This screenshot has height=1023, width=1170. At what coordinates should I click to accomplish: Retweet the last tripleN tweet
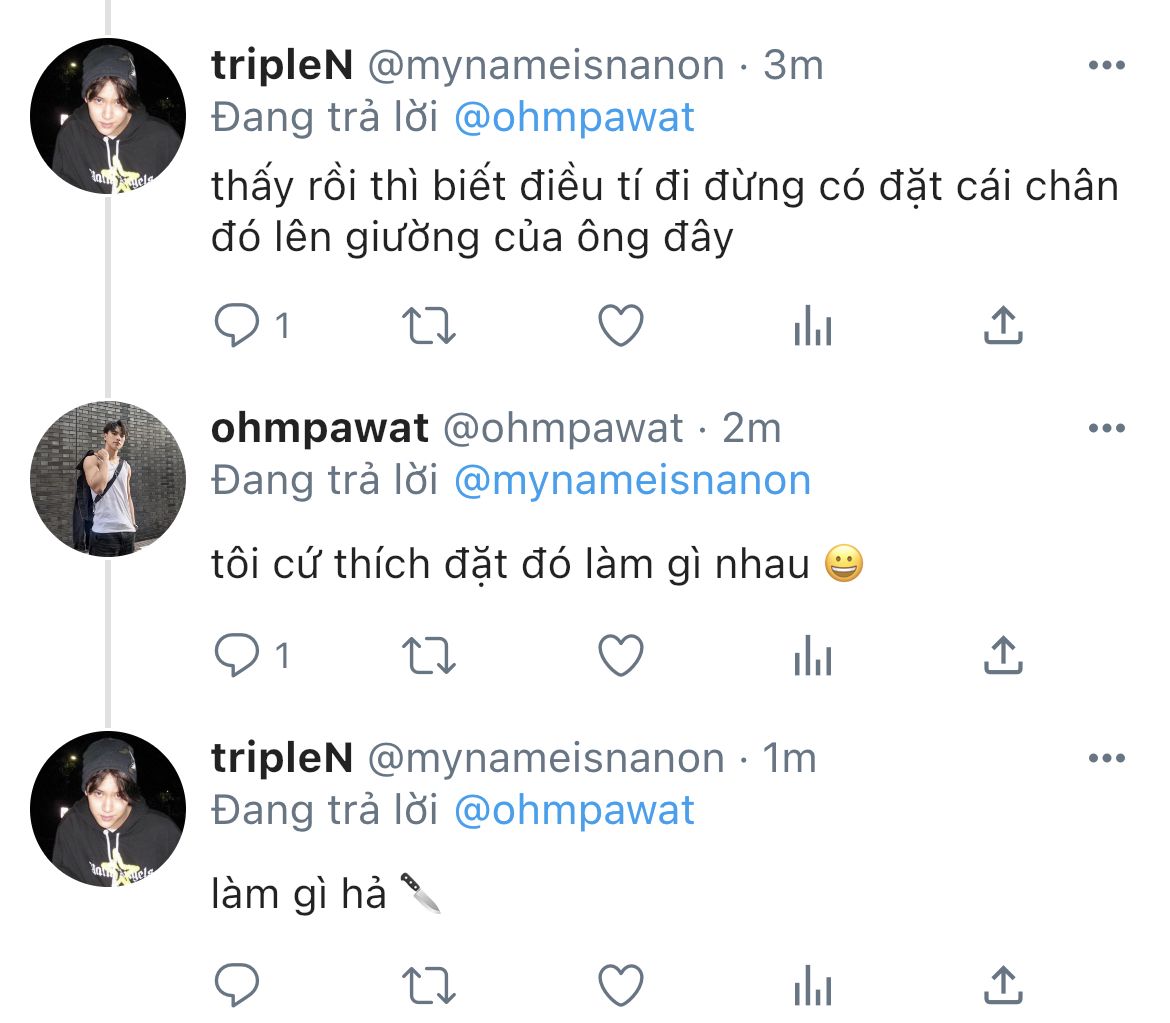pyautogui.click(x=429, y=986)
